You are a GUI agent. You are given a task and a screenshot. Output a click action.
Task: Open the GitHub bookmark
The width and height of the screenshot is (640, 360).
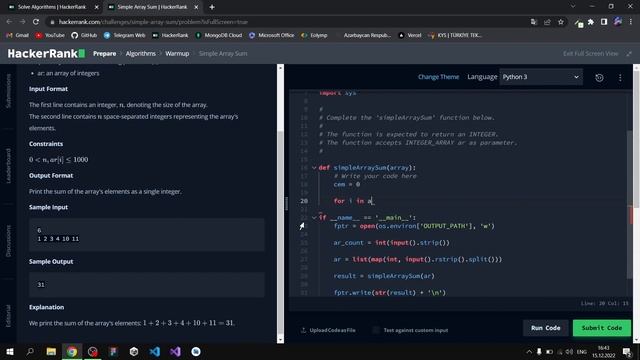(x=84, y=36)
